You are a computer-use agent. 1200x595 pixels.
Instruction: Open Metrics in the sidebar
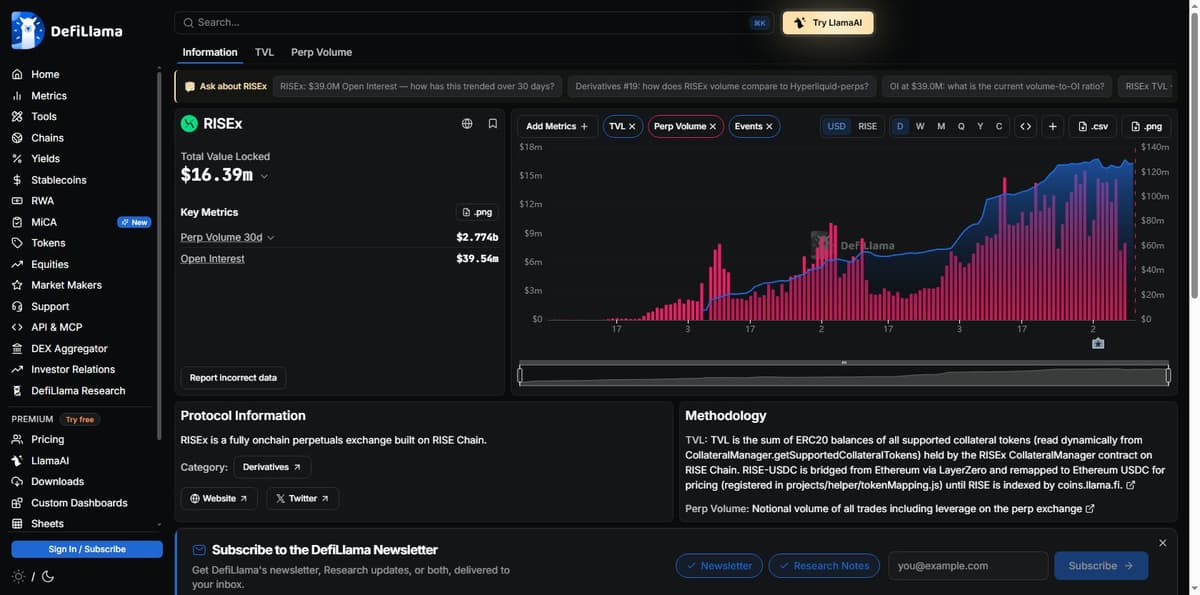point(49,96)
